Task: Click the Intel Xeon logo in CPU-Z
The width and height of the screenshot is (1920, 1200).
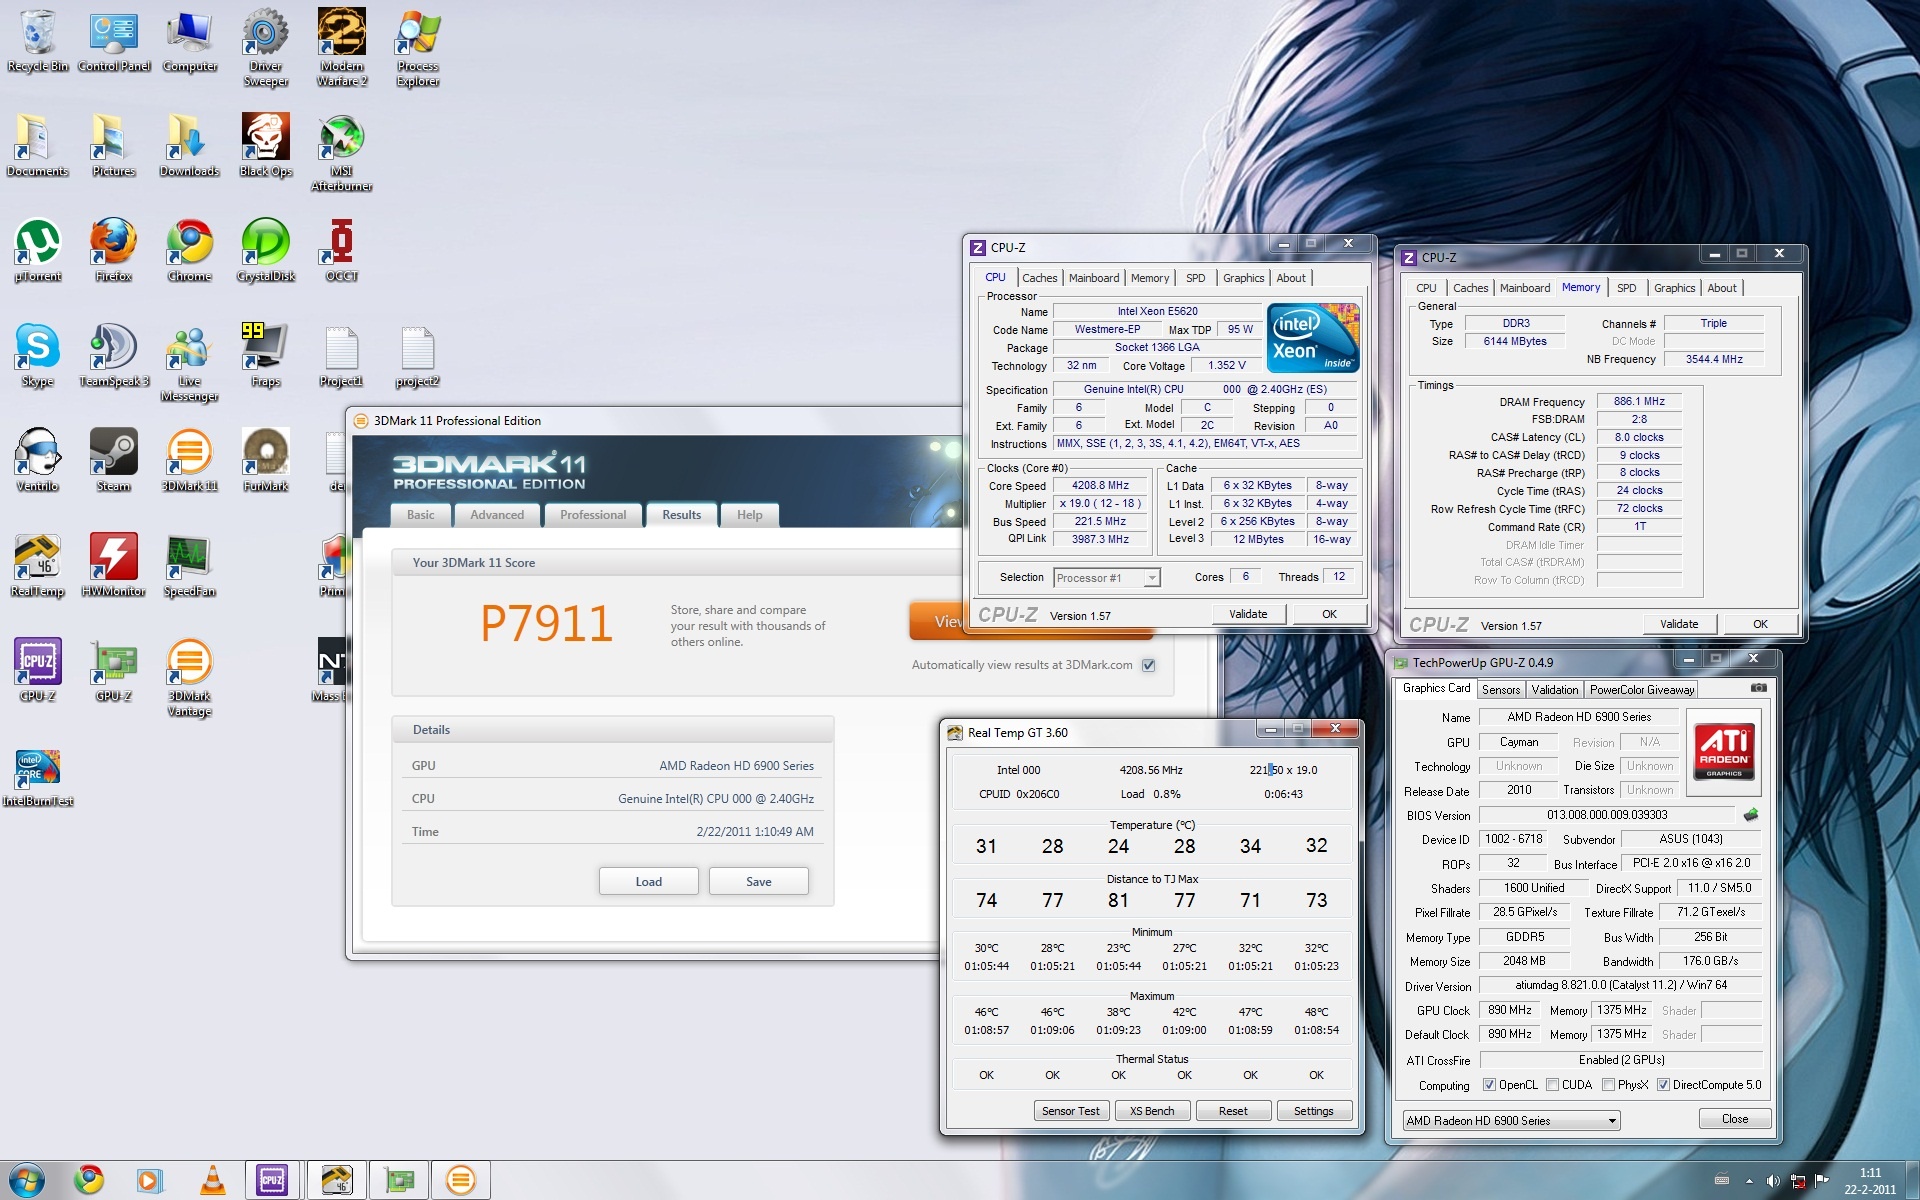Action: point(1313,338)
